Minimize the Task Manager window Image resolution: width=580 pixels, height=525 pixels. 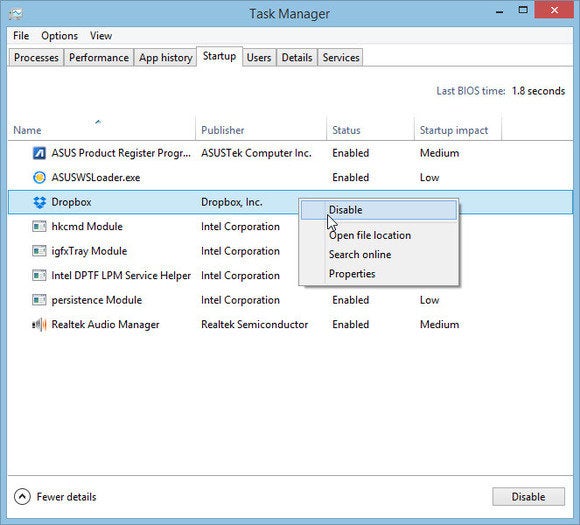coord(499,11)
